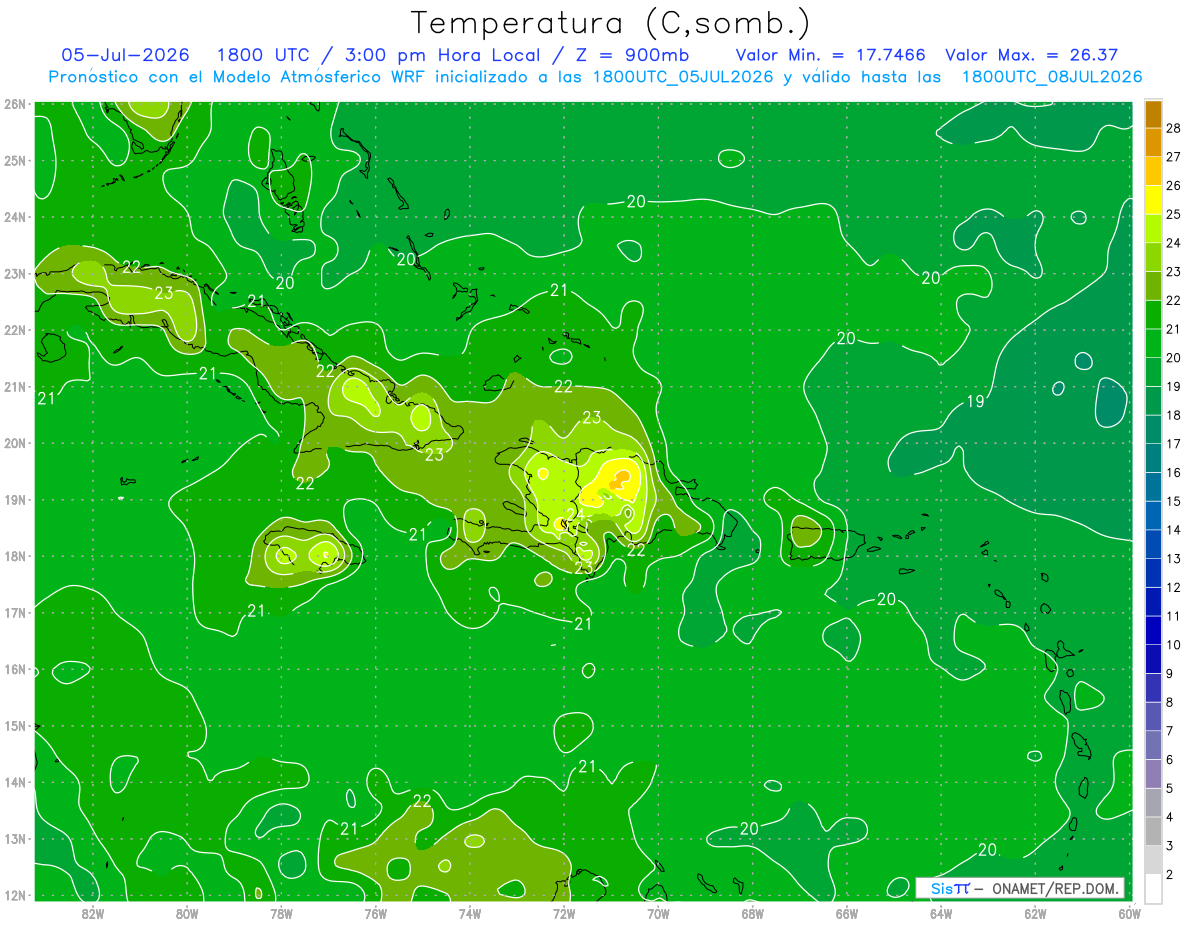This screenshot has height=927, width=1200.
Task: Pick the purple legend swatch between 6 and 7
Action: point(1153,745)
